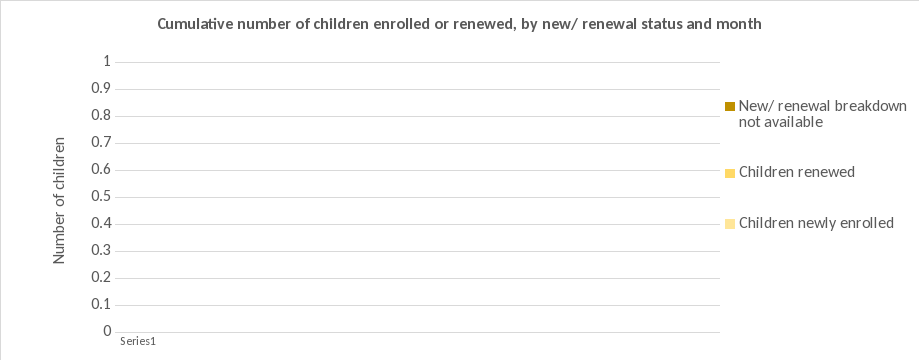Click the Children renewed legend color swatch
Image resolution: width=919 pixels, height=360 pixels.
pyautogui.click(x=730, y=174)
